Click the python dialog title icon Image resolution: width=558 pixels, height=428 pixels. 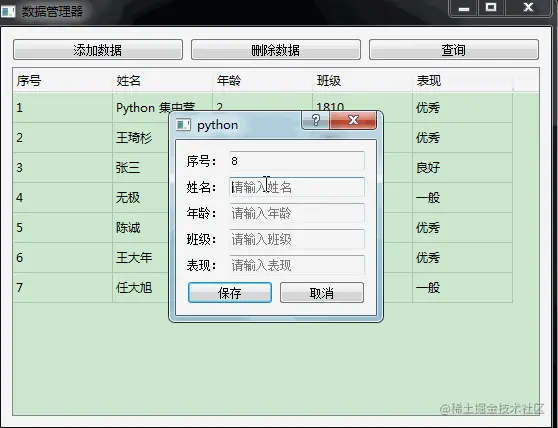tap(183, 125)
